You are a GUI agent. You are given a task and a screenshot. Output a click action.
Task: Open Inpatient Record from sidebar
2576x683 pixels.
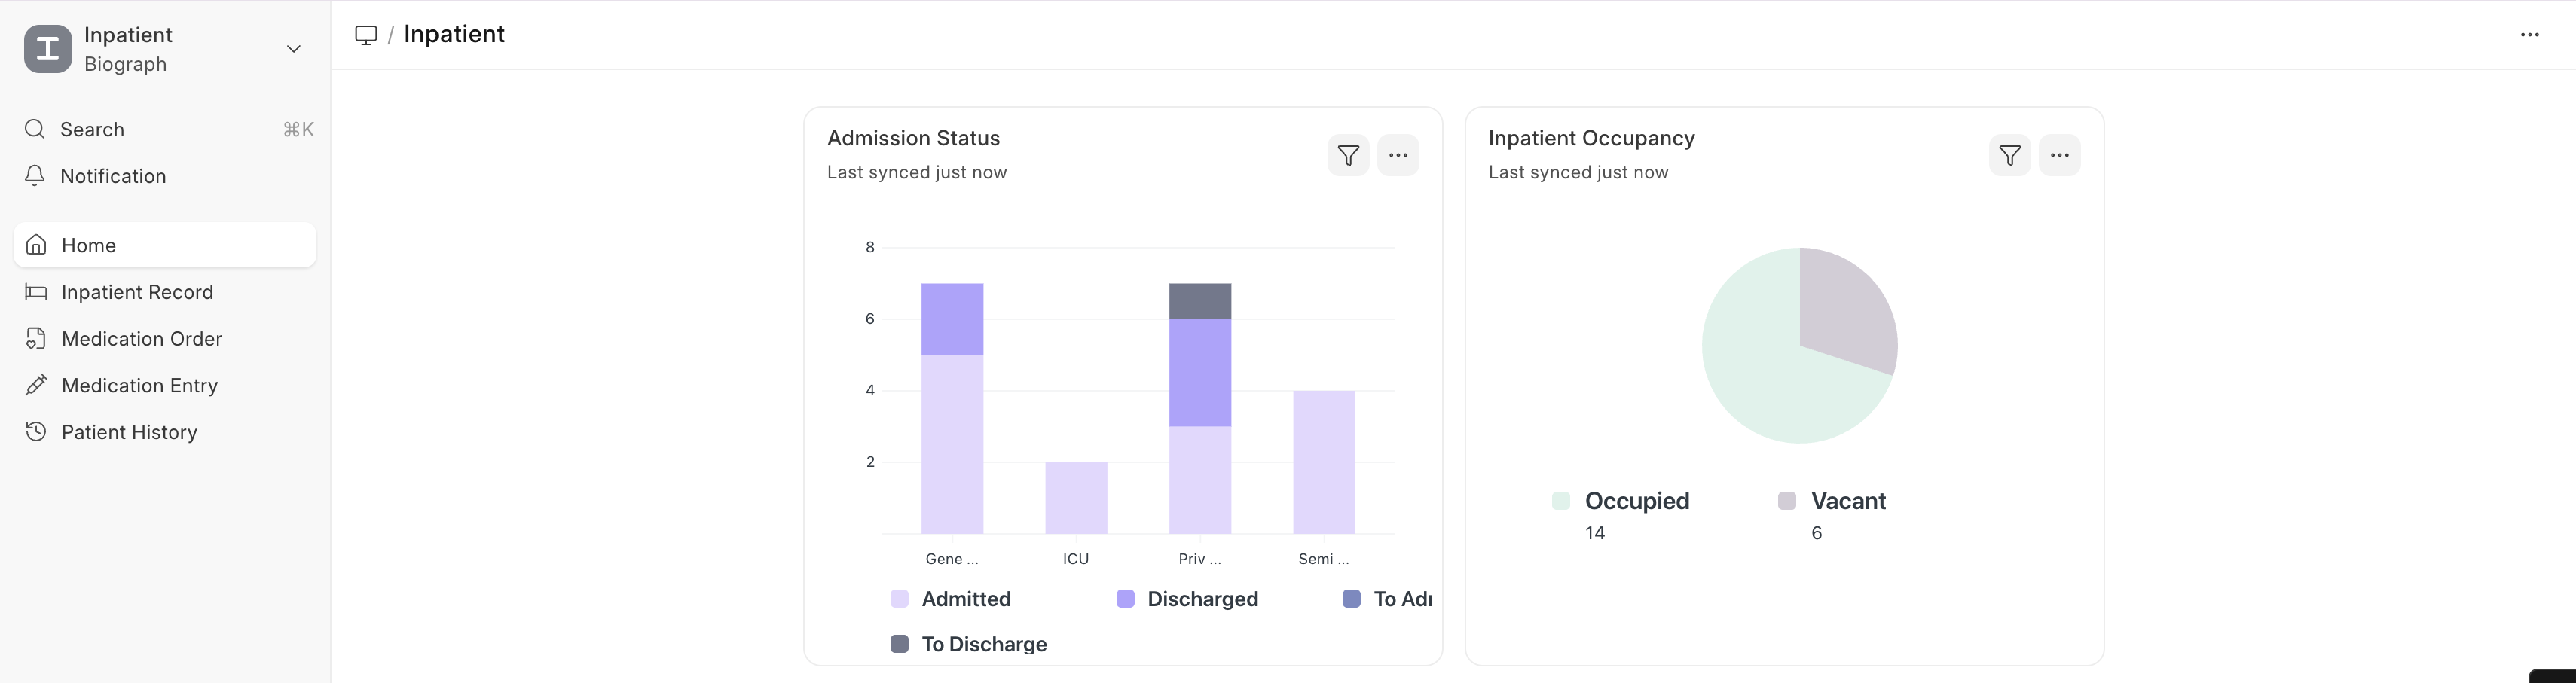tap(137, 292)
